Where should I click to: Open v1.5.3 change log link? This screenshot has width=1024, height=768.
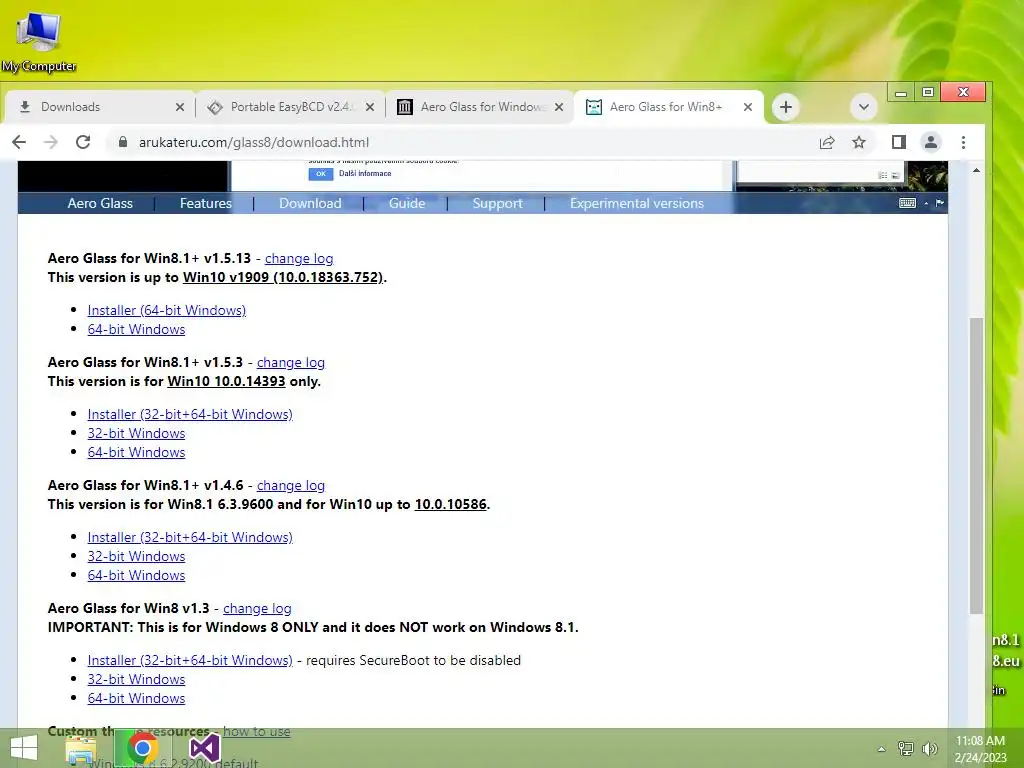pos(291,362)
